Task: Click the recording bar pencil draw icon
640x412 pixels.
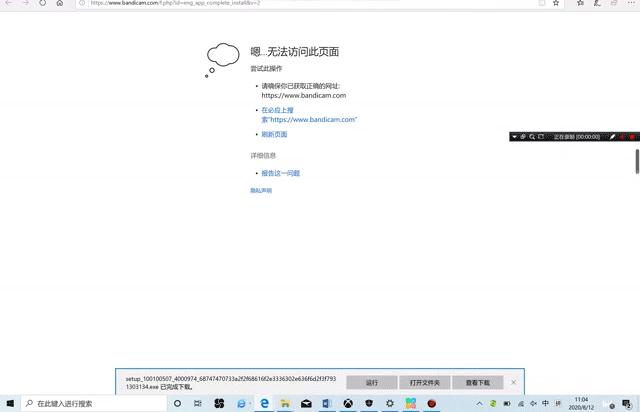Action: point(612,137)
